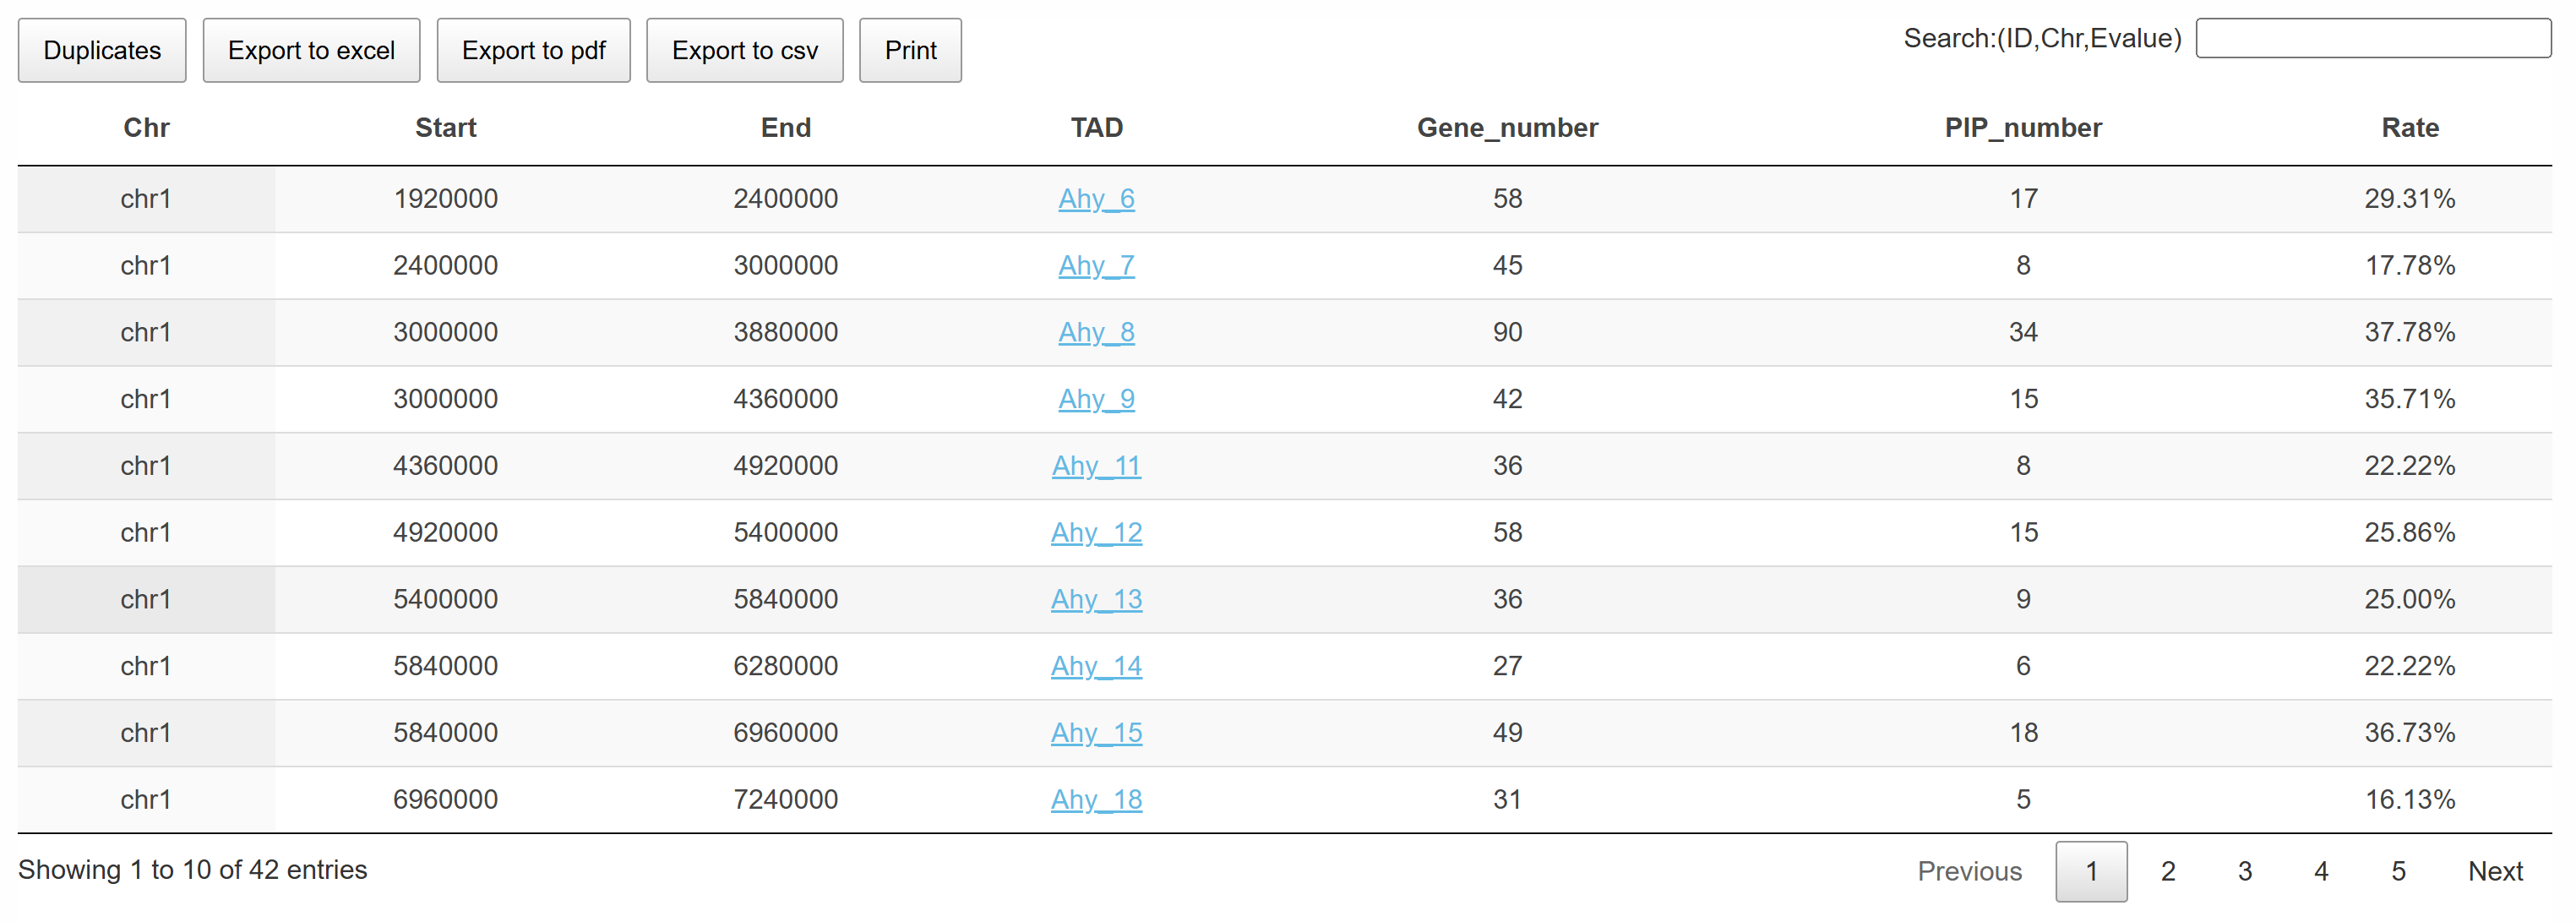Go to page 5 of entries
Image resolution: width=2576 pixels, height=922 pixels.
point(2397,871)
